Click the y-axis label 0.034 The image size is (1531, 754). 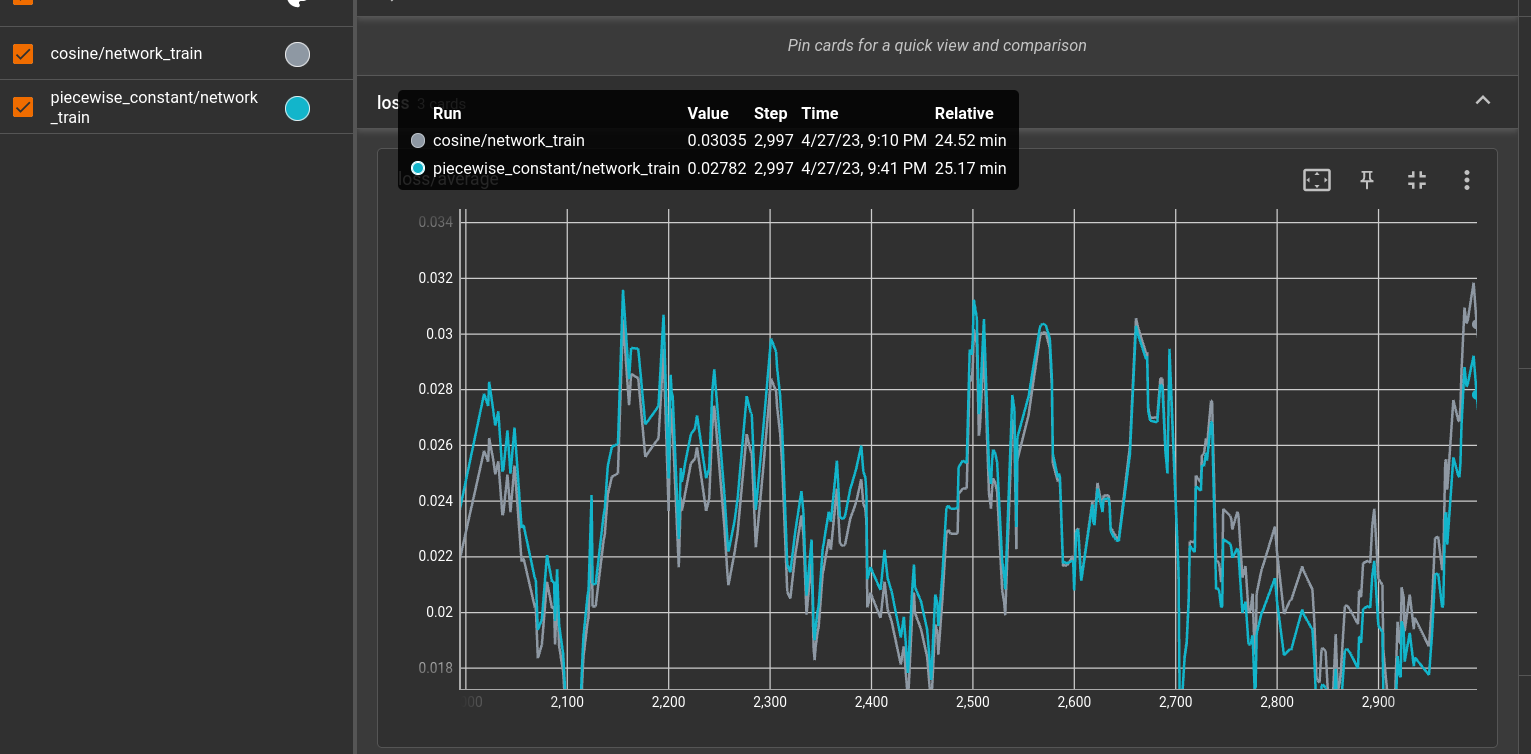(x=435, y=222)
